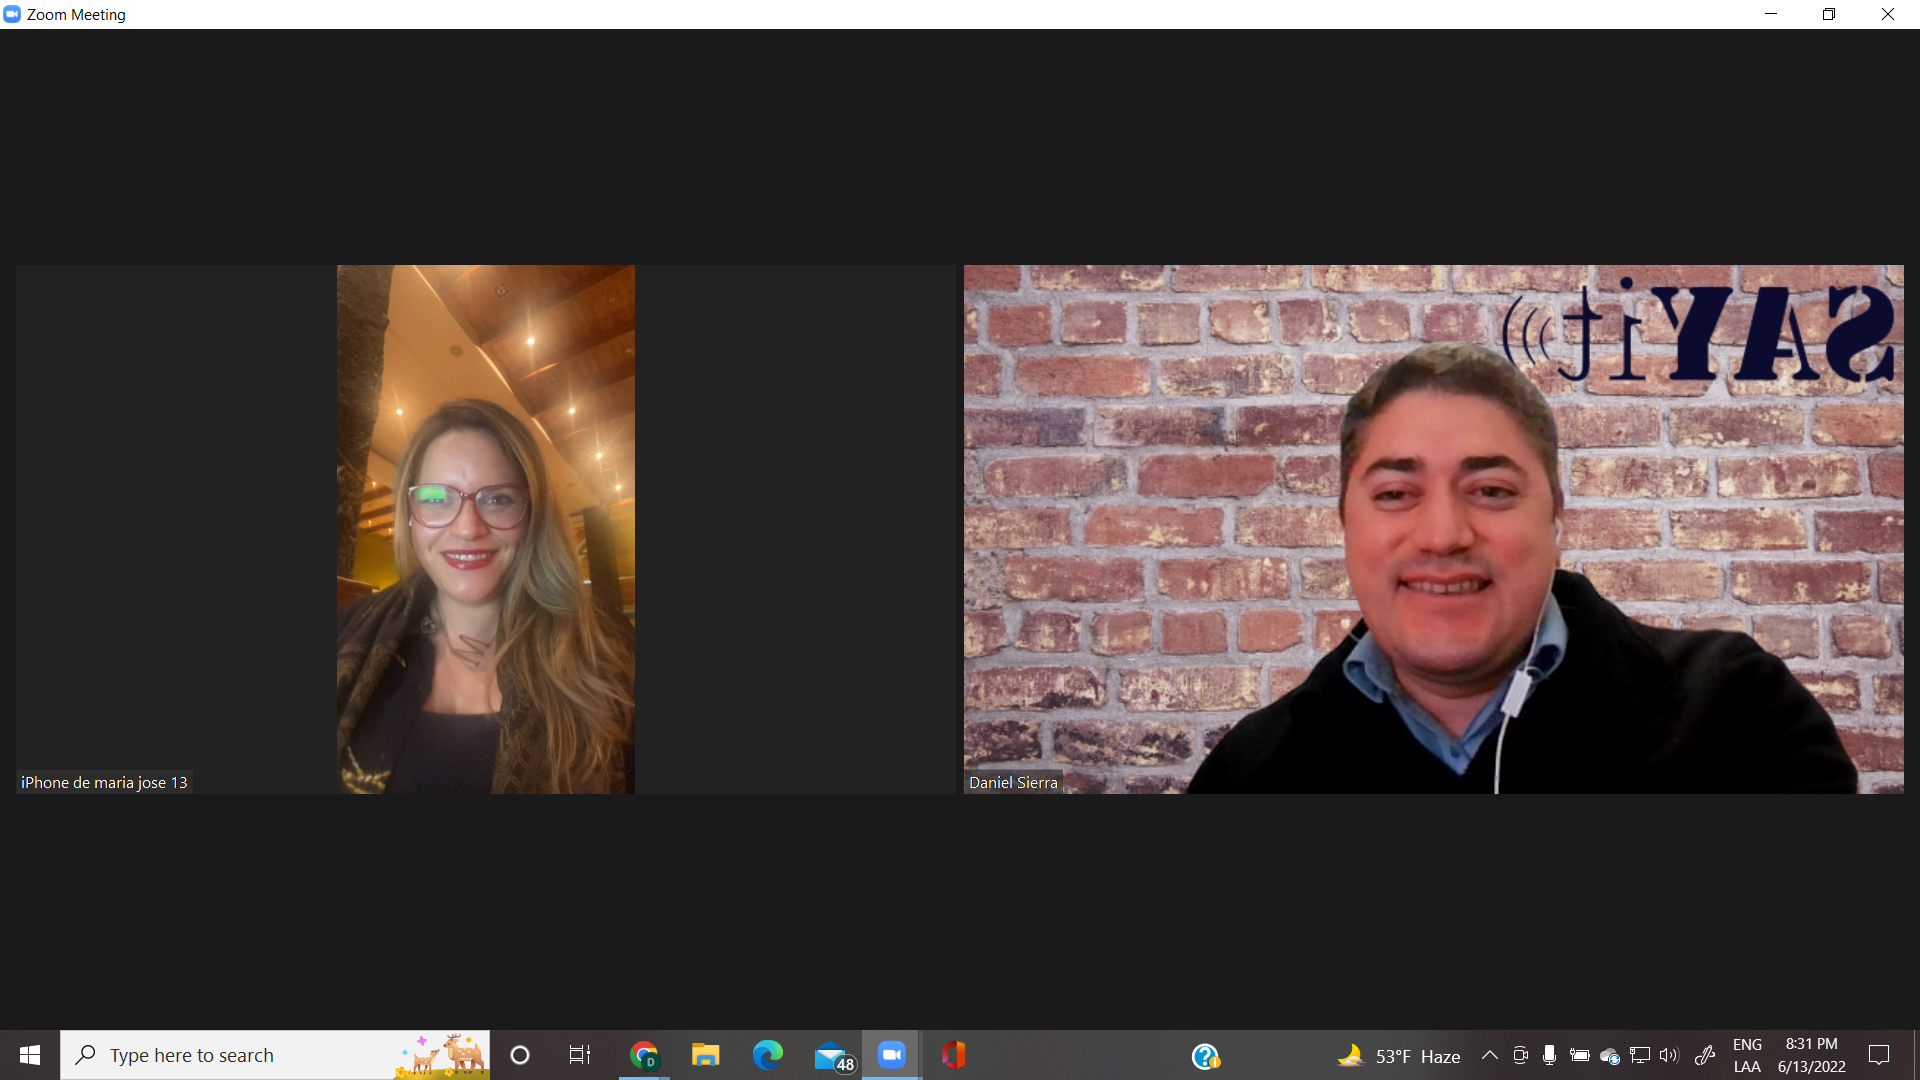The width and height of the screenshot is (1920, 1080).
Task: Open the Microsoft Office taskbar icon
Action: (954, 1055)
